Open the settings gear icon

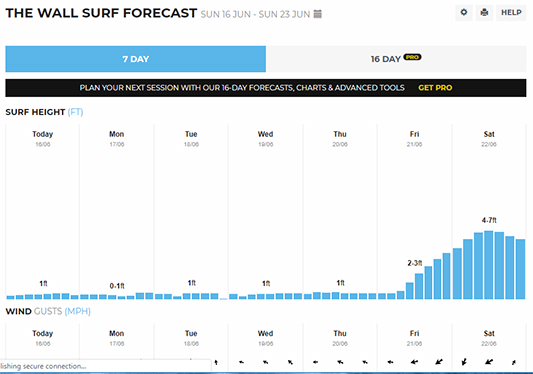(x=464, y=13)
